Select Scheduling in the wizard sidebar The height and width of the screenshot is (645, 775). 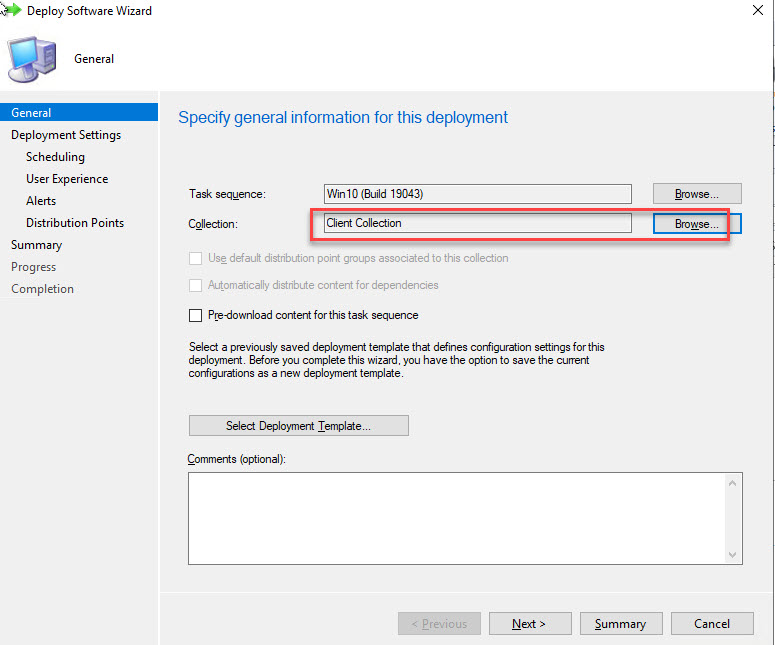click(x=55, y=157)
